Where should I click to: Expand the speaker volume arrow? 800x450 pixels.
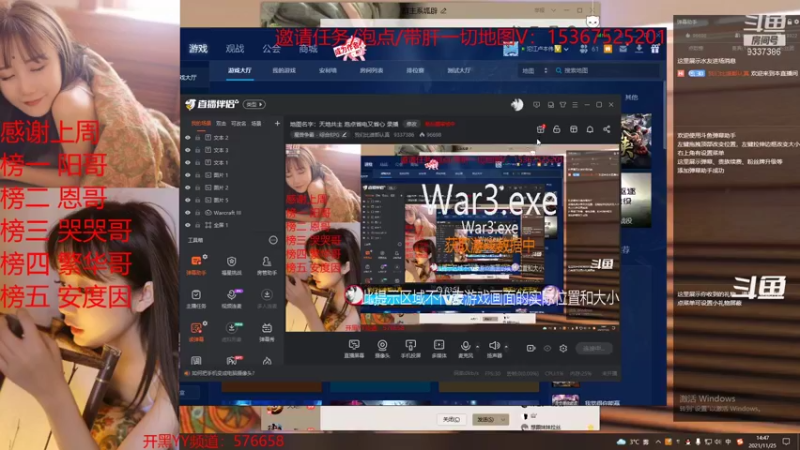point(506,347)
